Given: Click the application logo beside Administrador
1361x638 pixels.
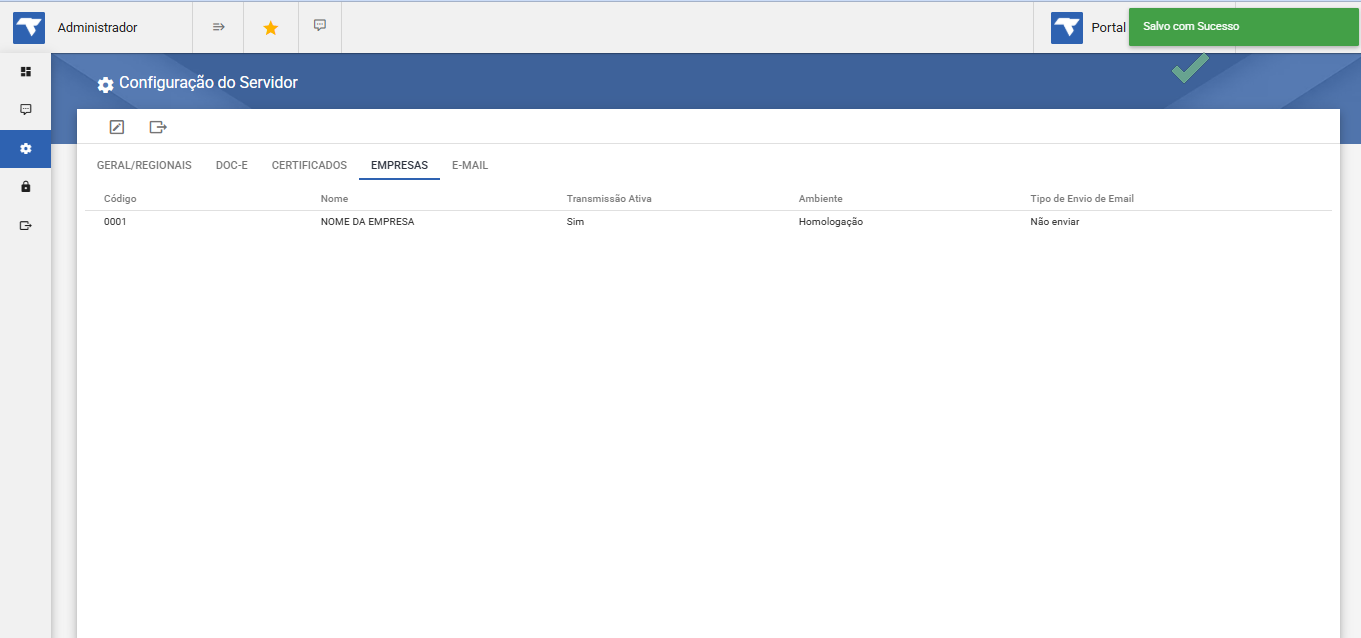Looking at the screenshot, I should (x=29, y=28).
